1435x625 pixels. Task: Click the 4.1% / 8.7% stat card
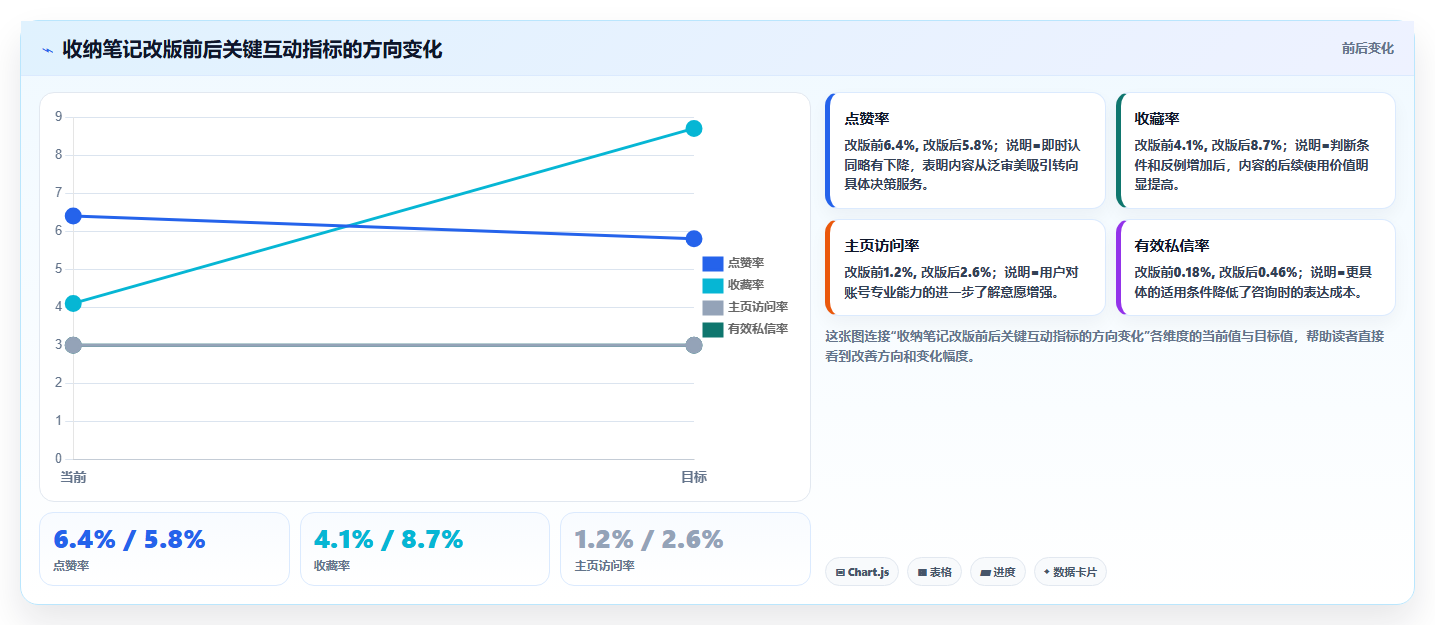coord(425,549)
